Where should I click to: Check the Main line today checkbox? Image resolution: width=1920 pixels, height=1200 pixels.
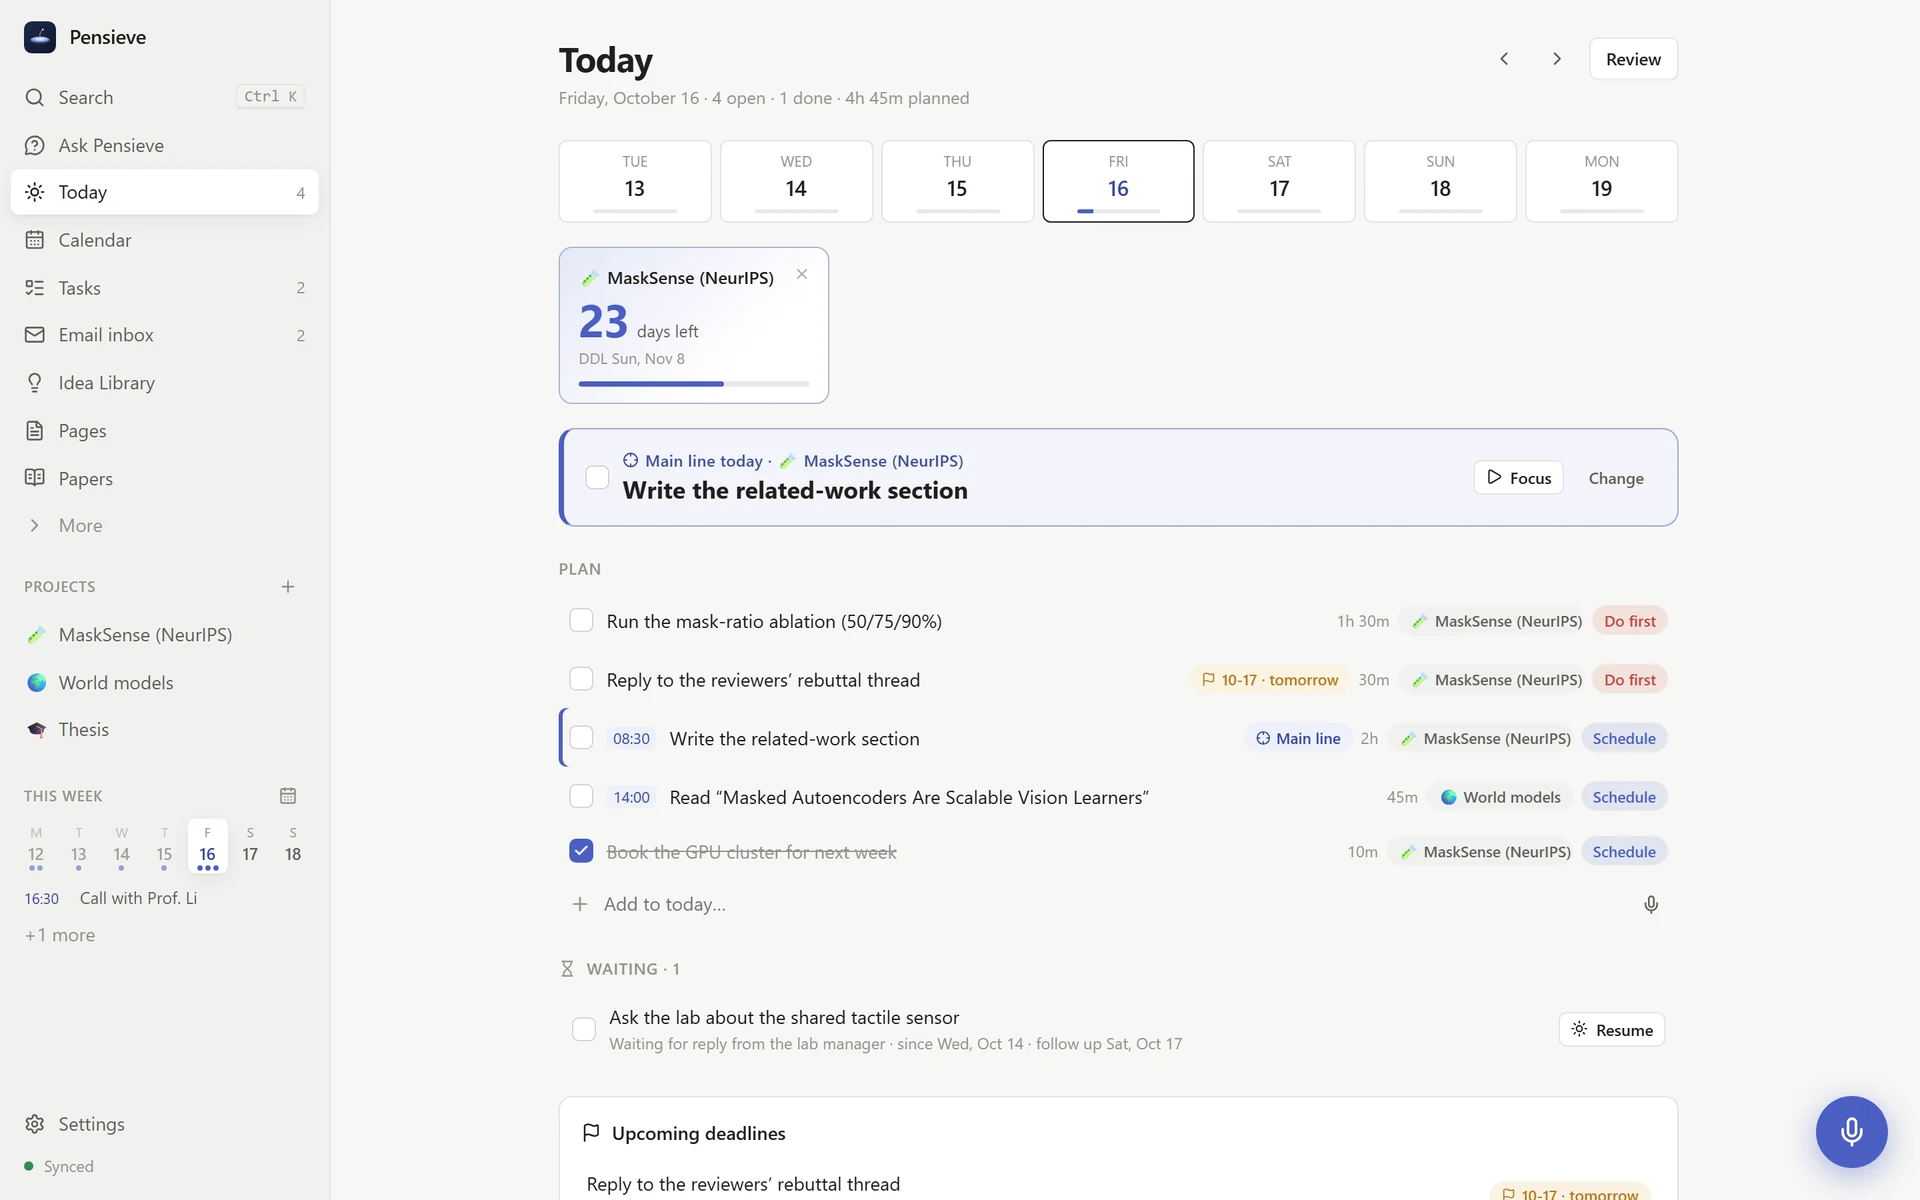pos(597,477)
